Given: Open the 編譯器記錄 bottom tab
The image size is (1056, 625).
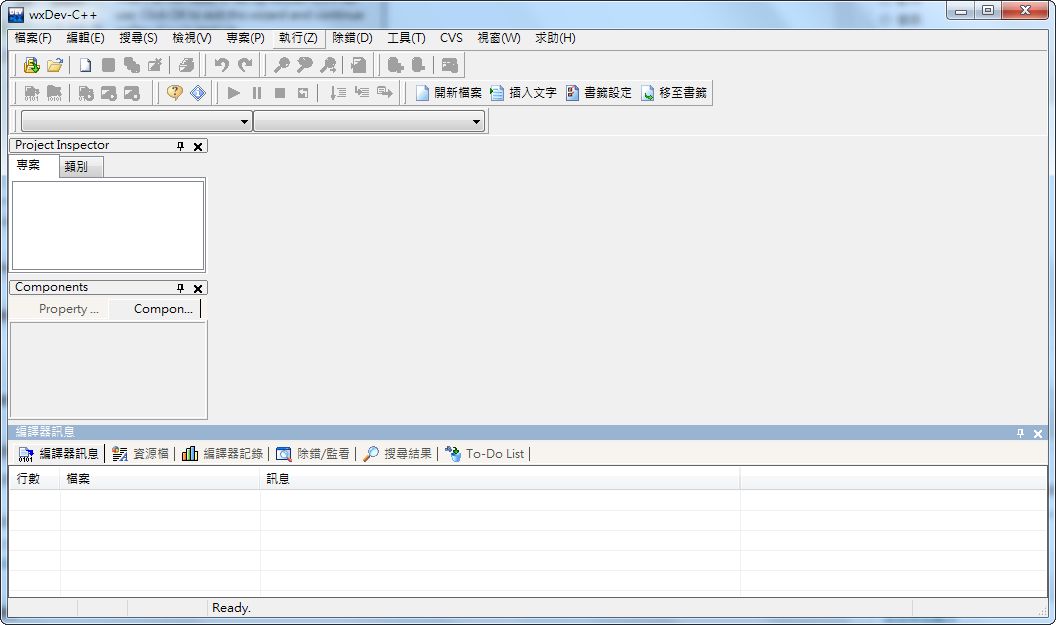Looking at the screenshot, I should pyautogui.click(x=223, y=454).
